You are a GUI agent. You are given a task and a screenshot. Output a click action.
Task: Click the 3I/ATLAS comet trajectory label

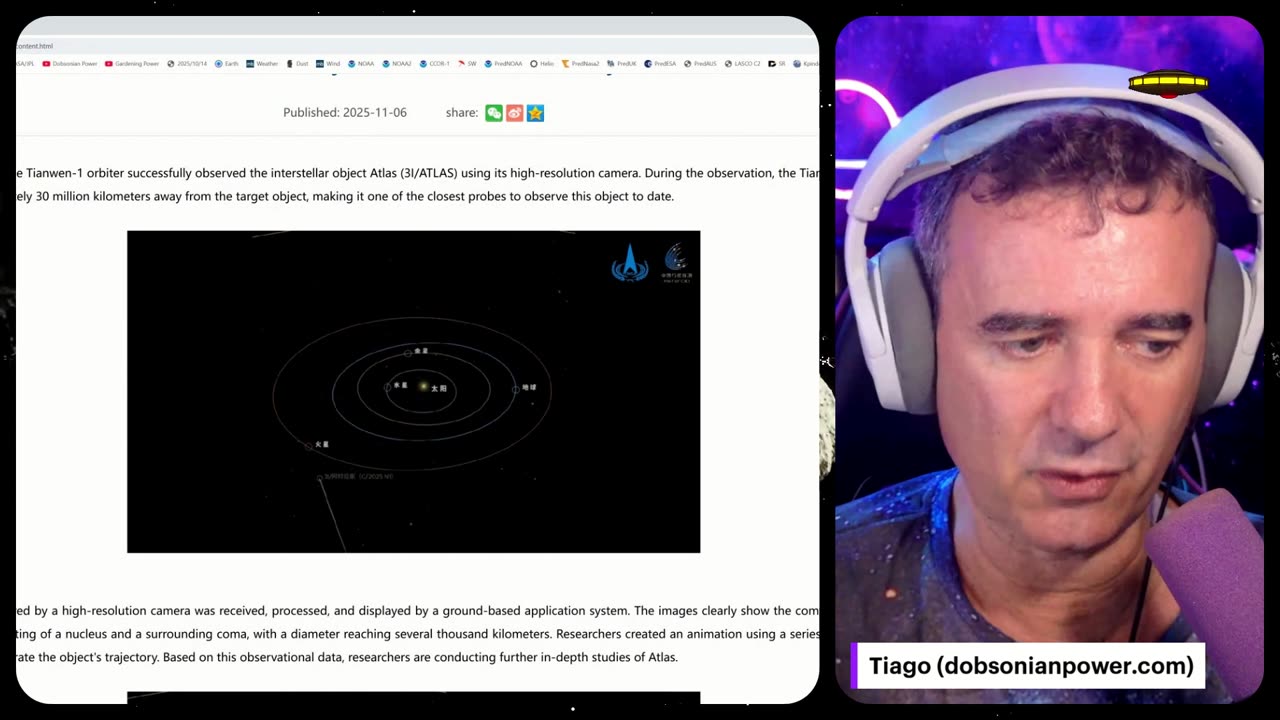358,476
